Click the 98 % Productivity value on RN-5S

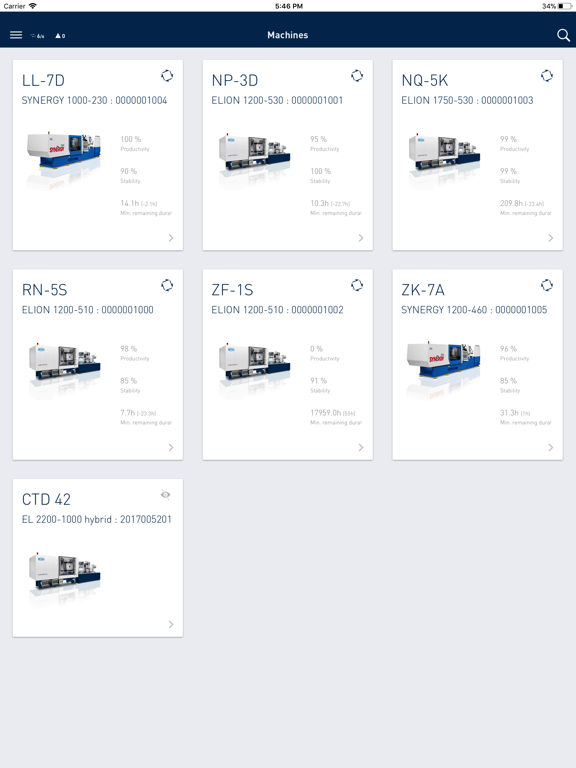pyautogui.click(x=129, y=349)
